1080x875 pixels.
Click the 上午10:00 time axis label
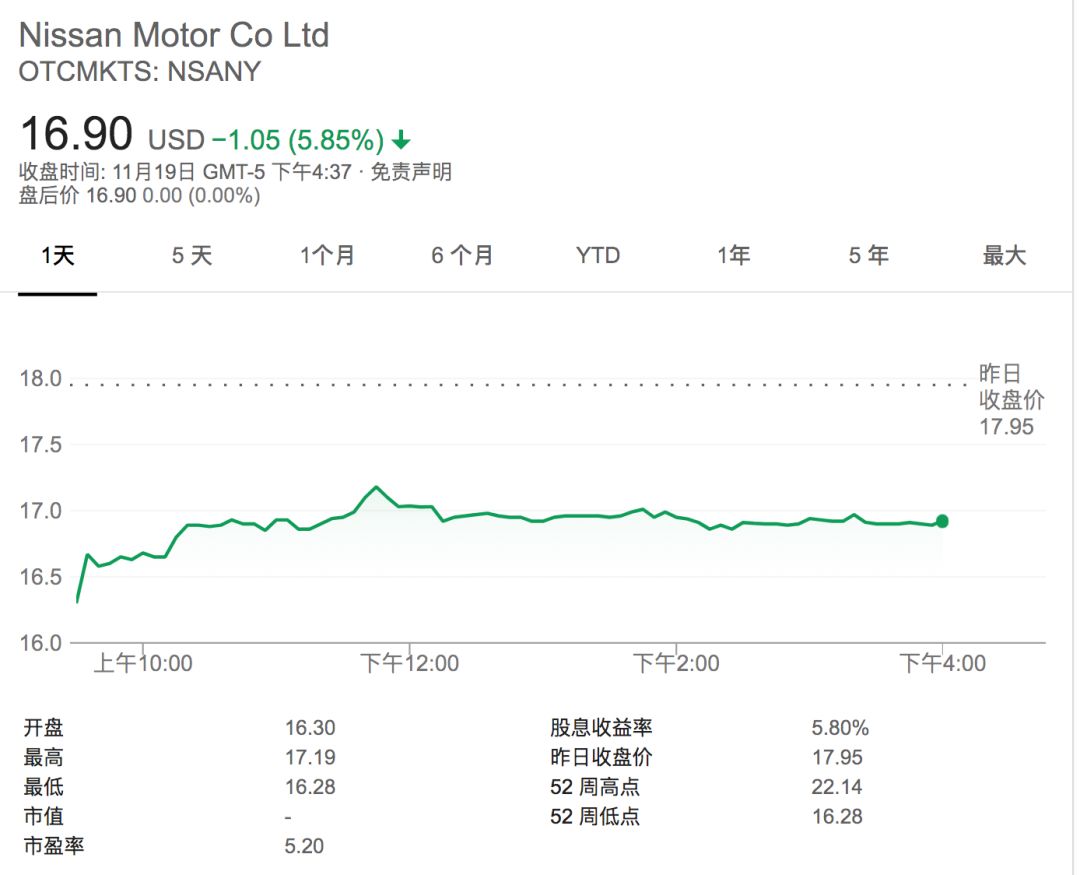pos(143,663)
